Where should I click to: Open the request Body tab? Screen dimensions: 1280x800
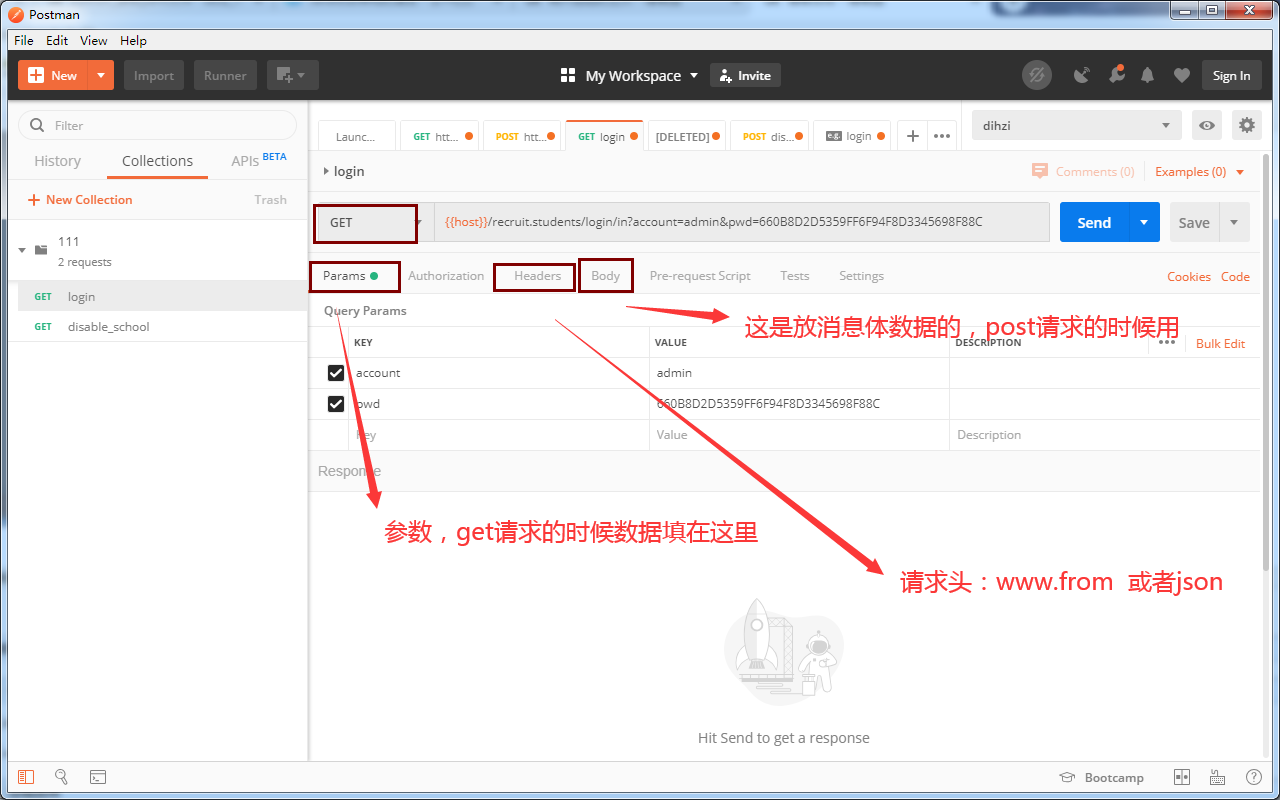coord(606,276)
